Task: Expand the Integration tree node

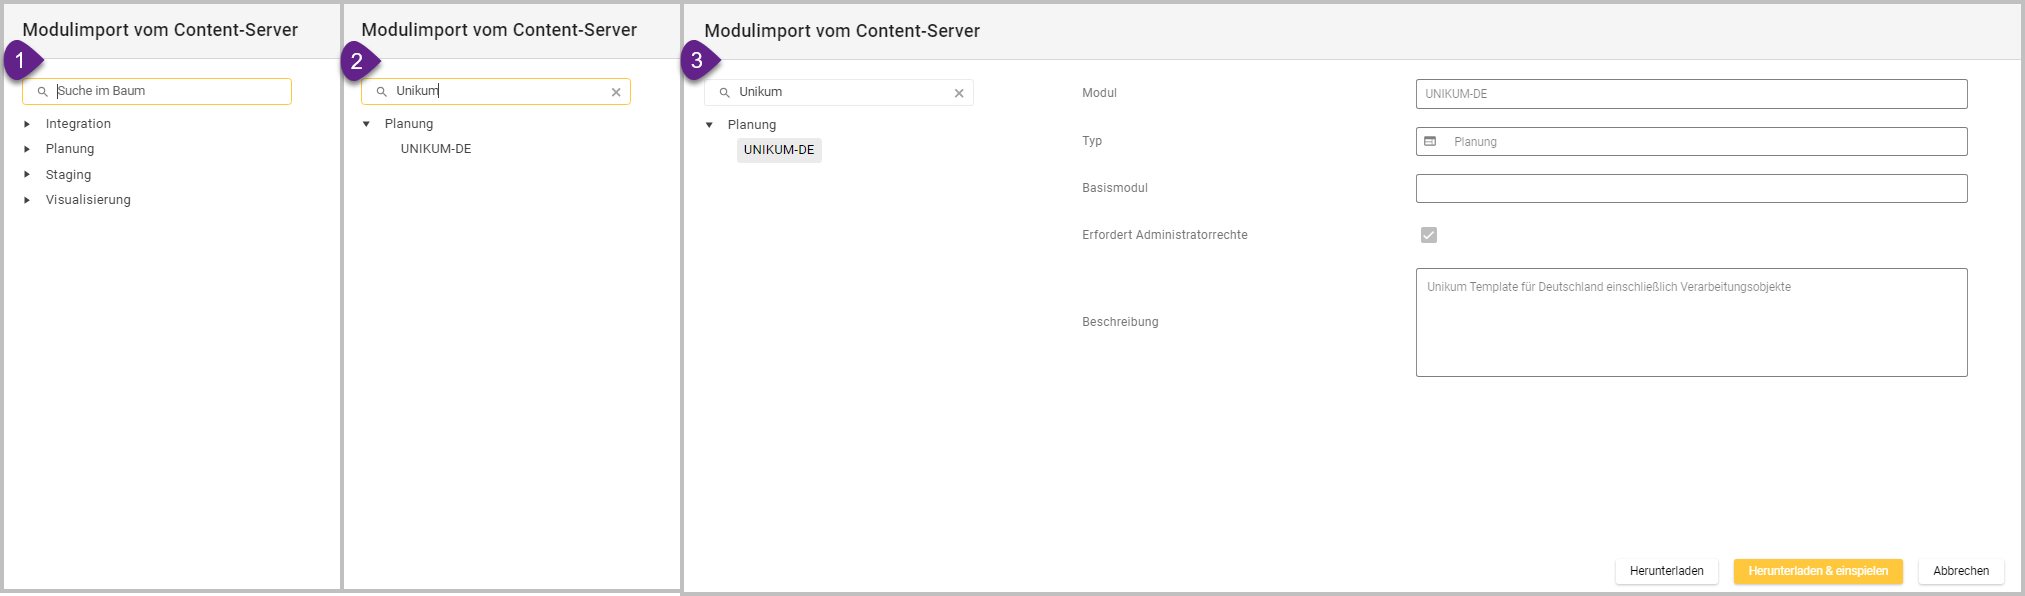Action: pyautogui.click(x=27, y=124)
